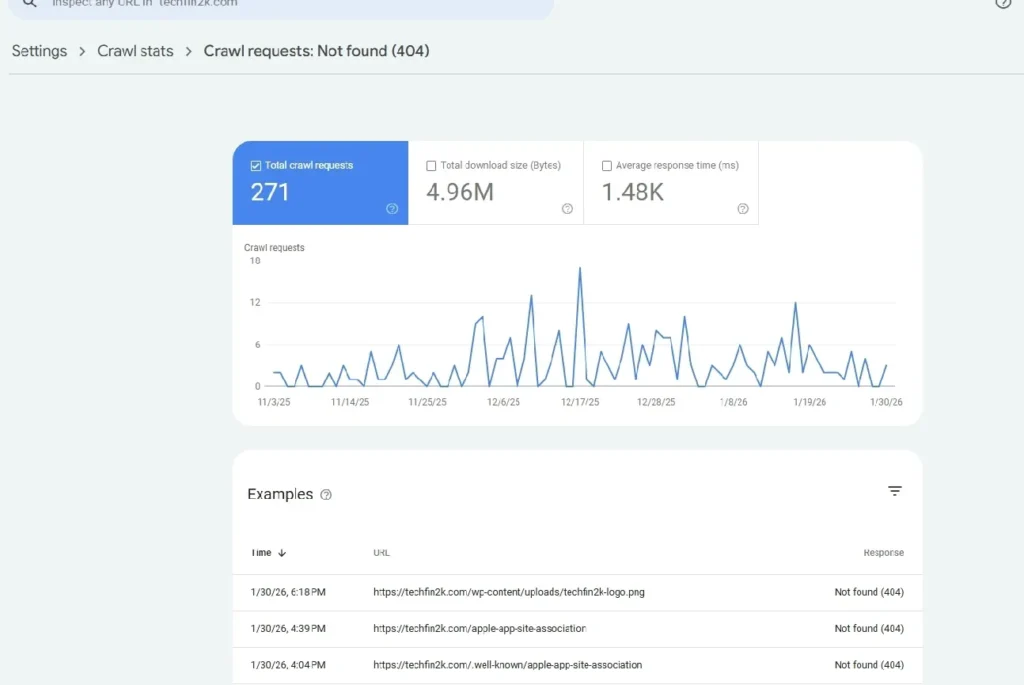Viewport: 1024px width, 685px height.
Task: Click Not found (404) in the 6:18 PM row
Action: coord(869,592)
